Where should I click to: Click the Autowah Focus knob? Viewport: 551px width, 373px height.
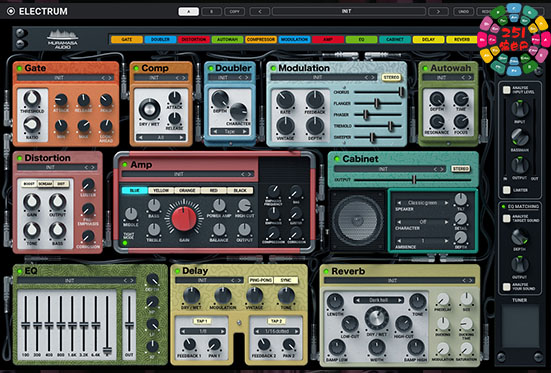pos(461,122)
